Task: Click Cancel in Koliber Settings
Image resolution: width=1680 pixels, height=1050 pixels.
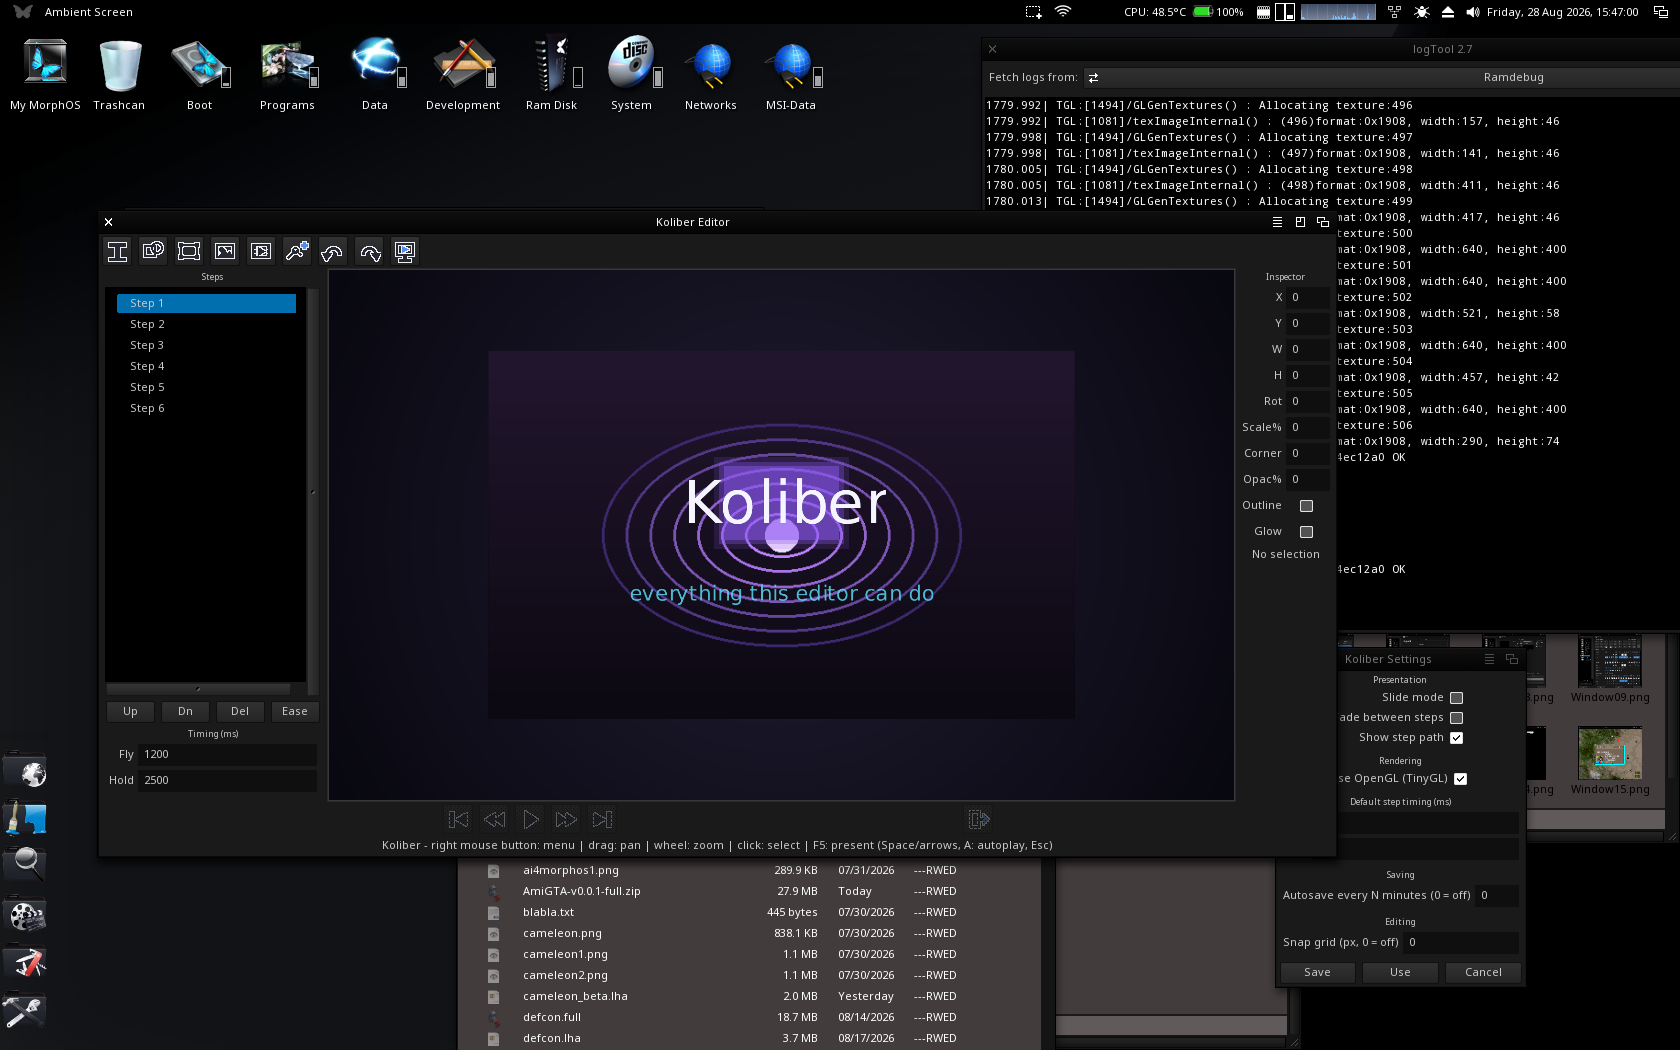Action: 1483,973
